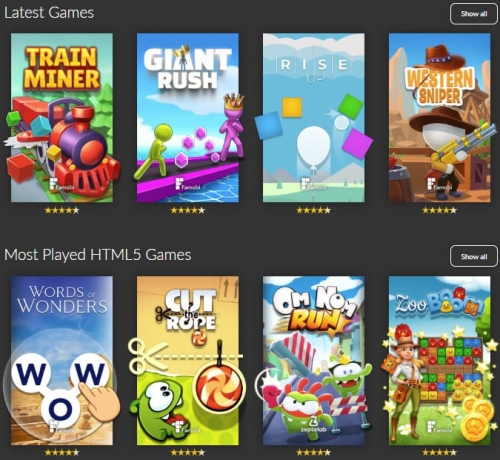Click star rating under Train Miner
Screen dimensions: 500x460
click(62, 210)
